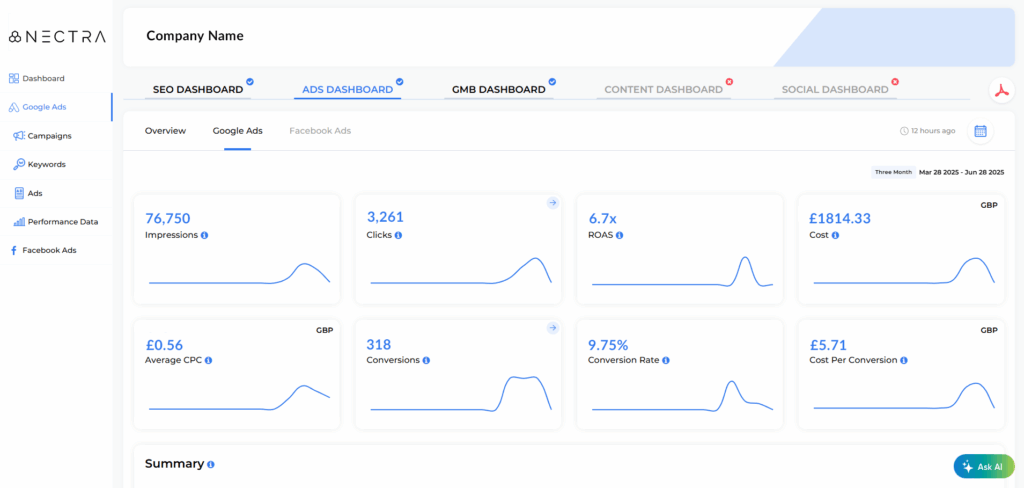
Task: Open the calendar date picker icon
Action: (980, 131)
